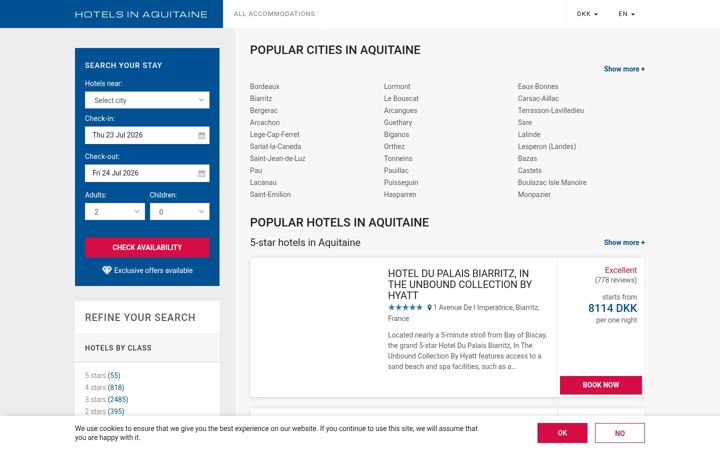
Task: Click the location pin beside 1 Avenue De l Imperatrice
Action: tap(429, 308)
